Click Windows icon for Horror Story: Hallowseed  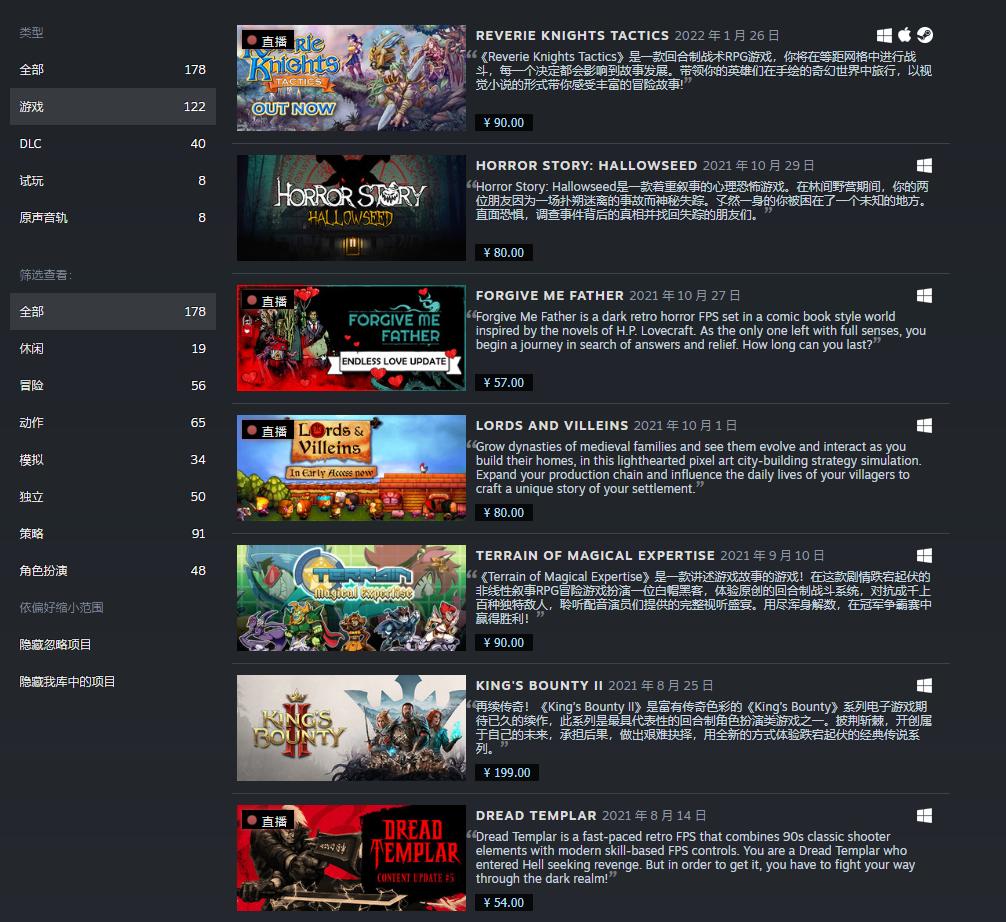coord(925,166)
